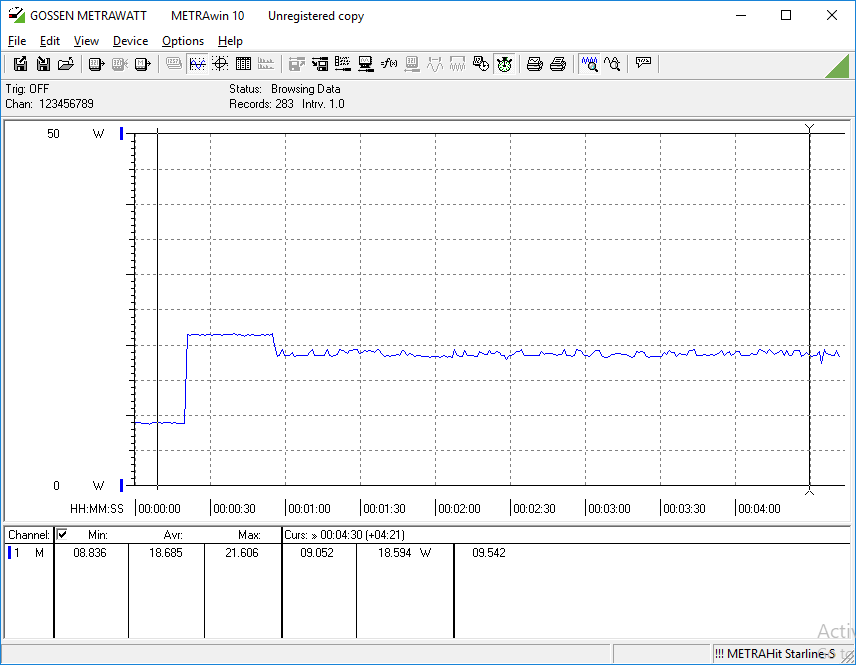Image resolution: width=856 pixels, height=665 pixels.
Task: Open a file with the folder icon
Action: click(x=66, y=64)
